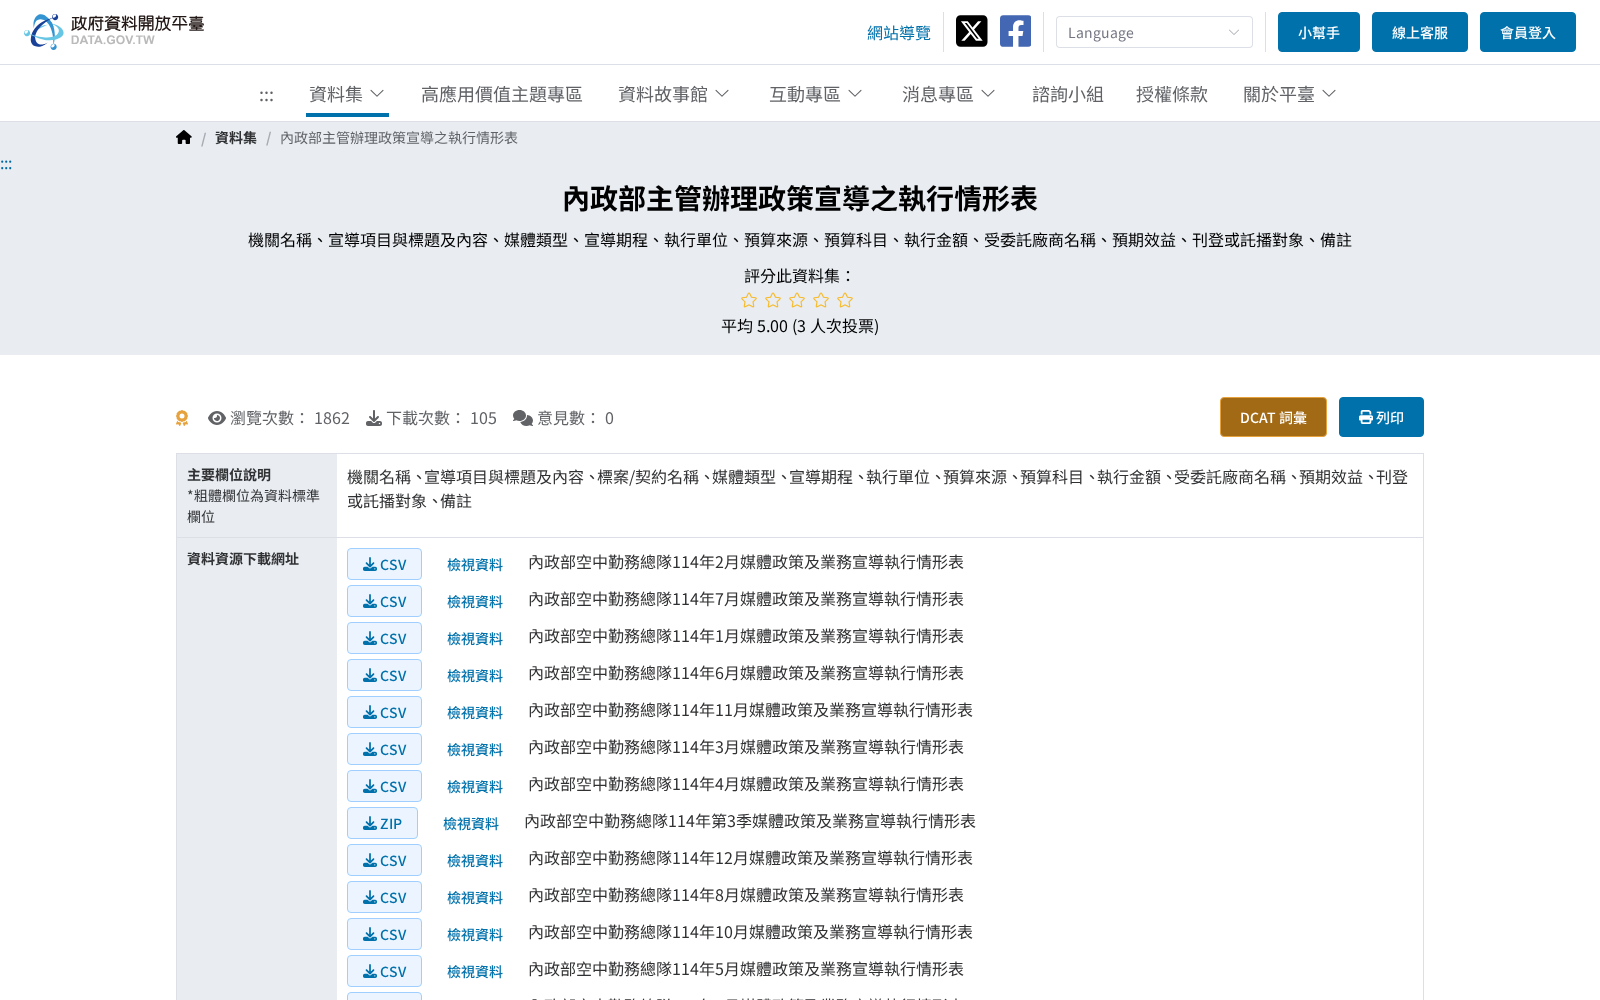Expand the 關於平臺 navigation menu
The width and height of the screenshot is (1600, 1000).
tap(1290, 94)
